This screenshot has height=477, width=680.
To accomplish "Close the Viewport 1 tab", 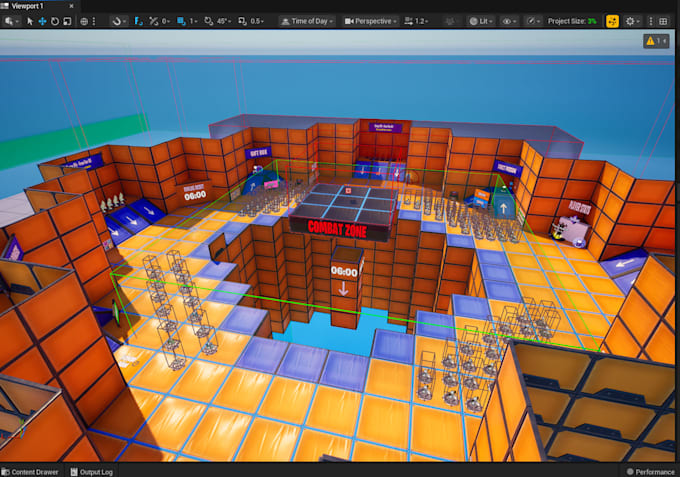I will (x=72, y=6).
